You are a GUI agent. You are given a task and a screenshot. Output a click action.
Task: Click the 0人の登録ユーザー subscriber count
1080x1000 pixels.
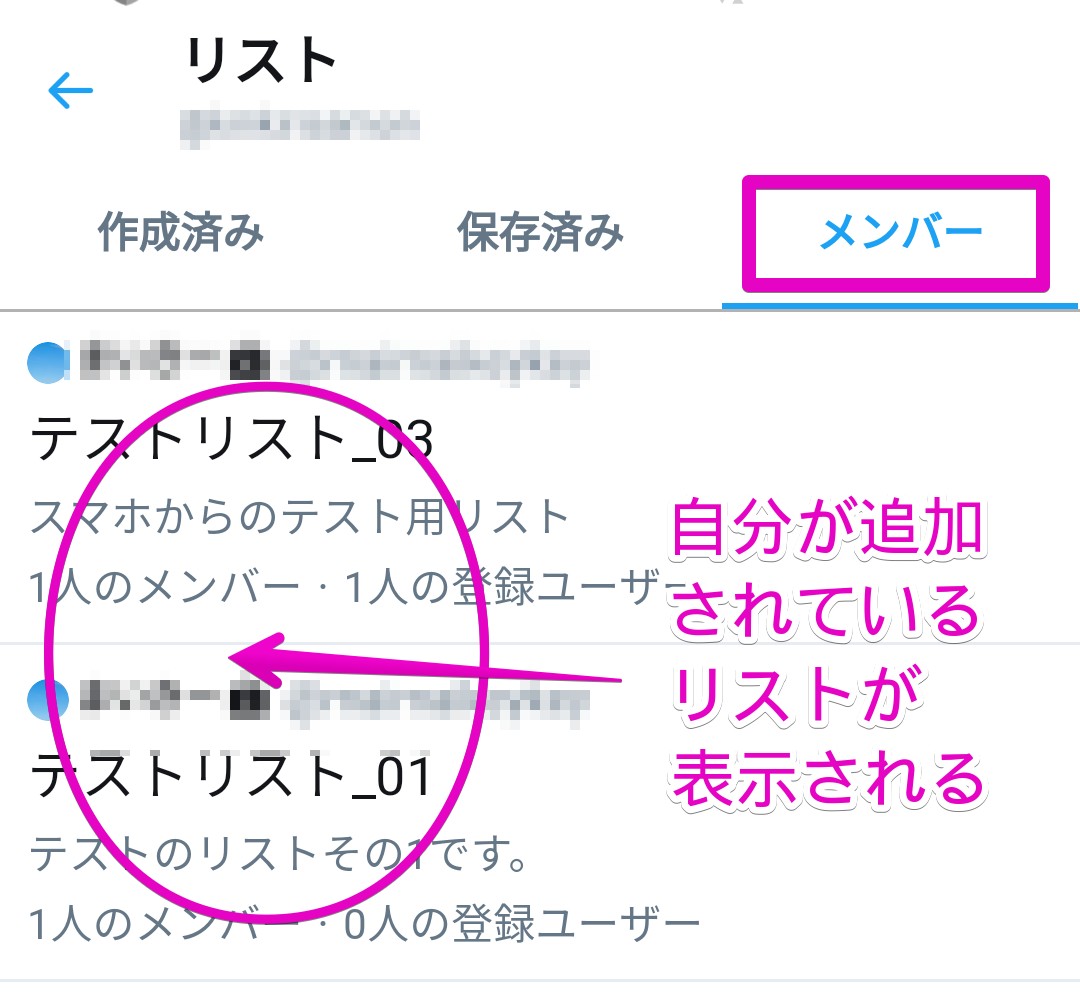[521, 924]
